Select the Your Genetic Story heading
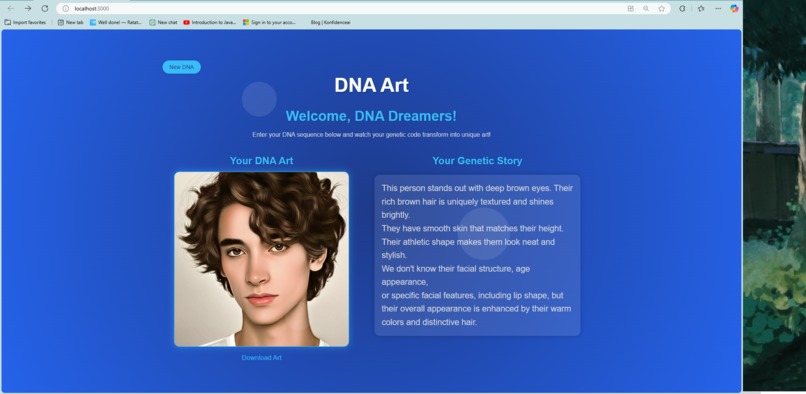Screen dimensions: 806x394 point(477,160)
